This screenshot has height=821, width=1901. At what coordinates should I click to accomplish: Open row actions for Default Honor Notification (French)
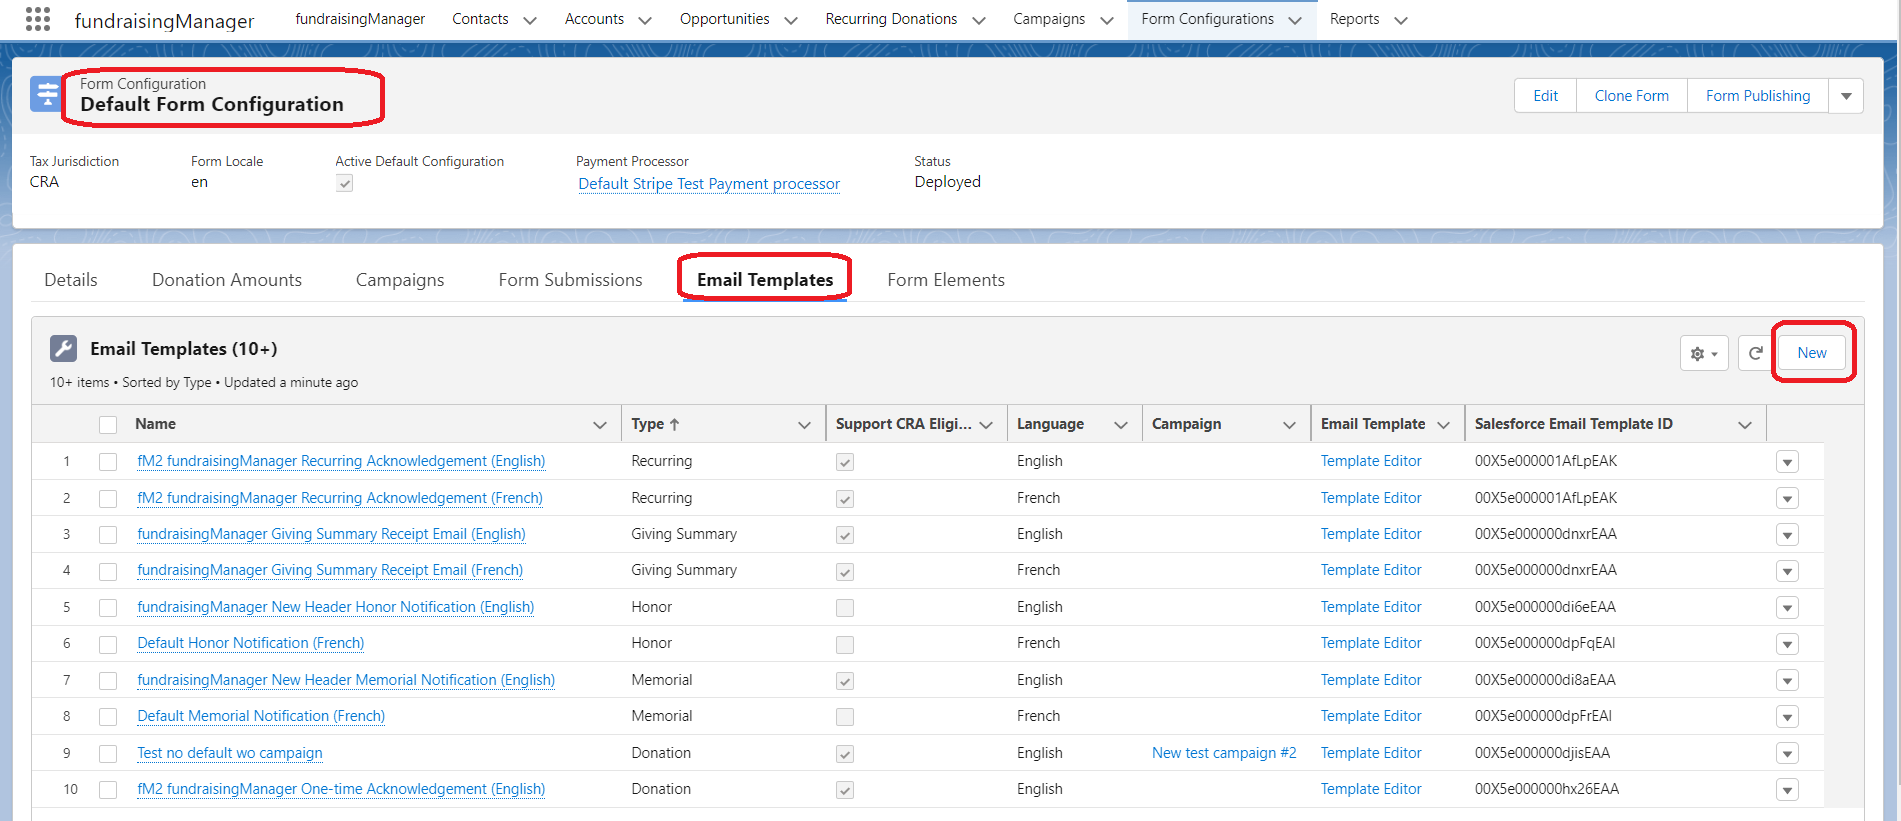tap(1787, 644)
